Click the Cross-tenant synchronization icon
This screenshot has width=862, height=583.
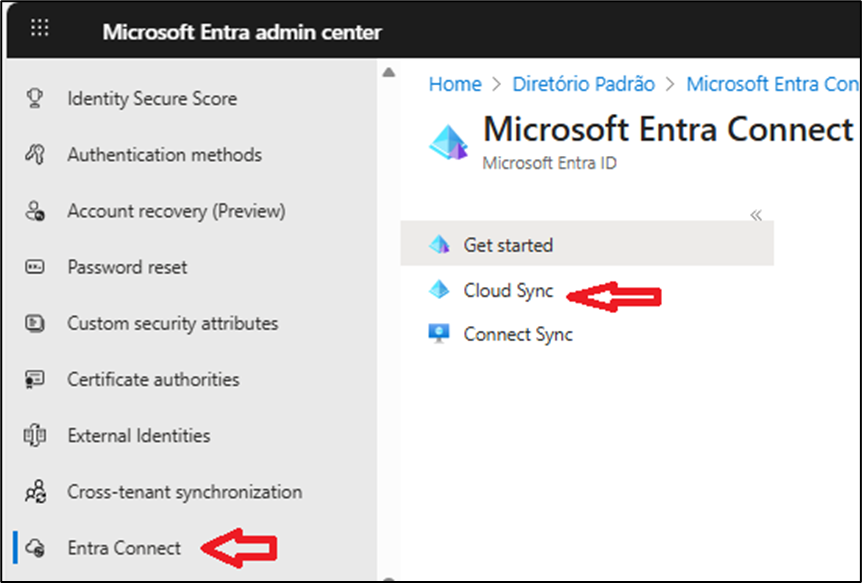tap(35, 492)
